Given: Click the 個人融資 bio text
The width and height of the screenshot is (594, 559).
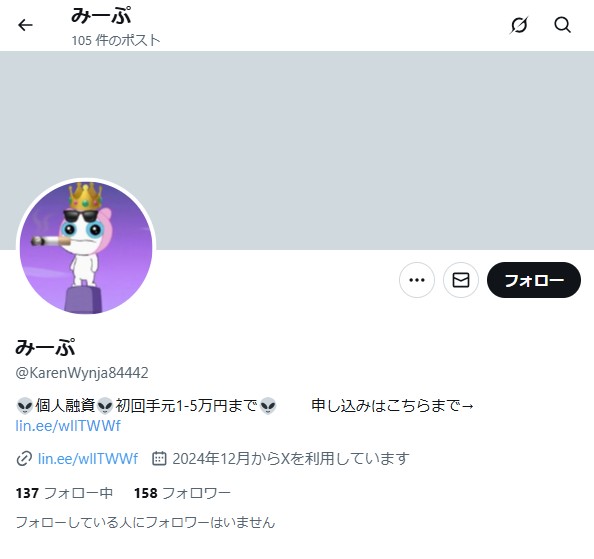Looking at the screenshot, I should pos(65,406).
